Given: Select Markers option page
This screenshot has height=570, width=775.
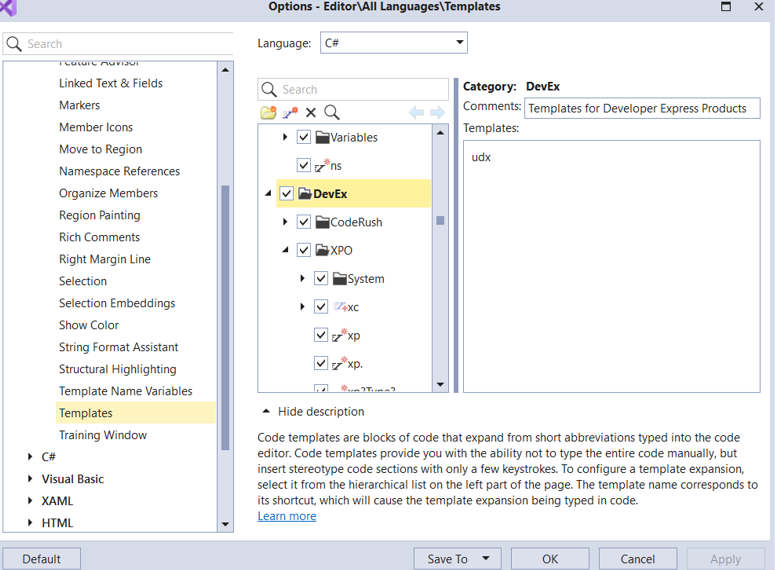Looking at the screenshot, I should coord(79,105).
